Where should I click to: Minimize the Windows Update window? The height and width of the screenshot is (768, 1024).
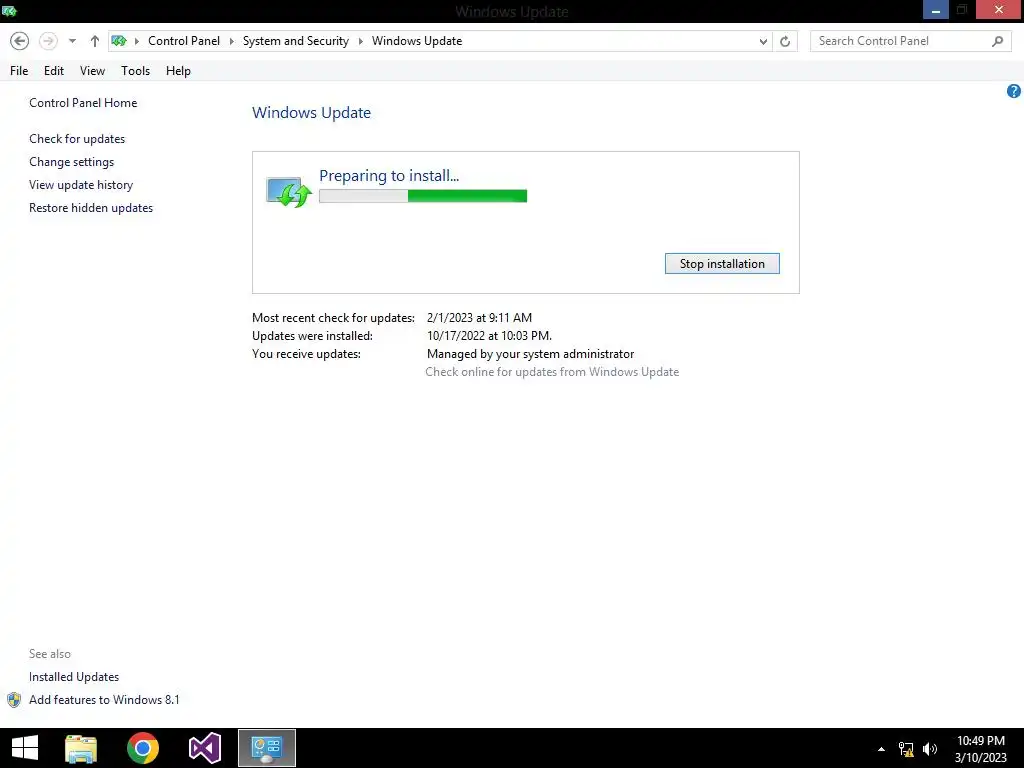(x=935, y=10)
